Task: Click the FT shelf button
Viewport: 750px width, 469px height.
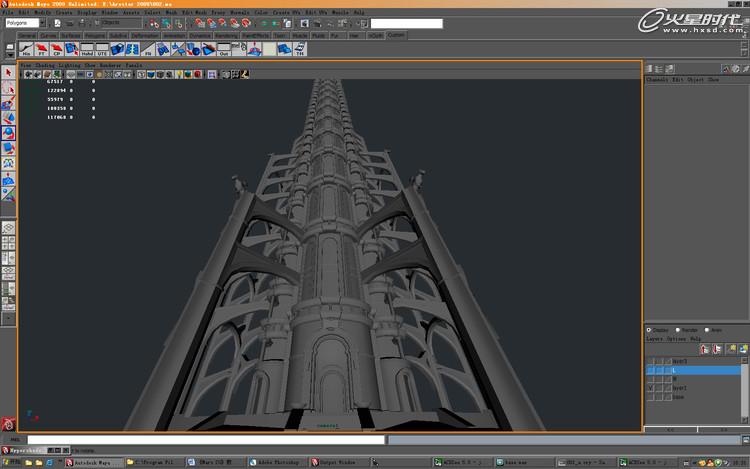Action: pyautogui.click(x=42, y=49)
